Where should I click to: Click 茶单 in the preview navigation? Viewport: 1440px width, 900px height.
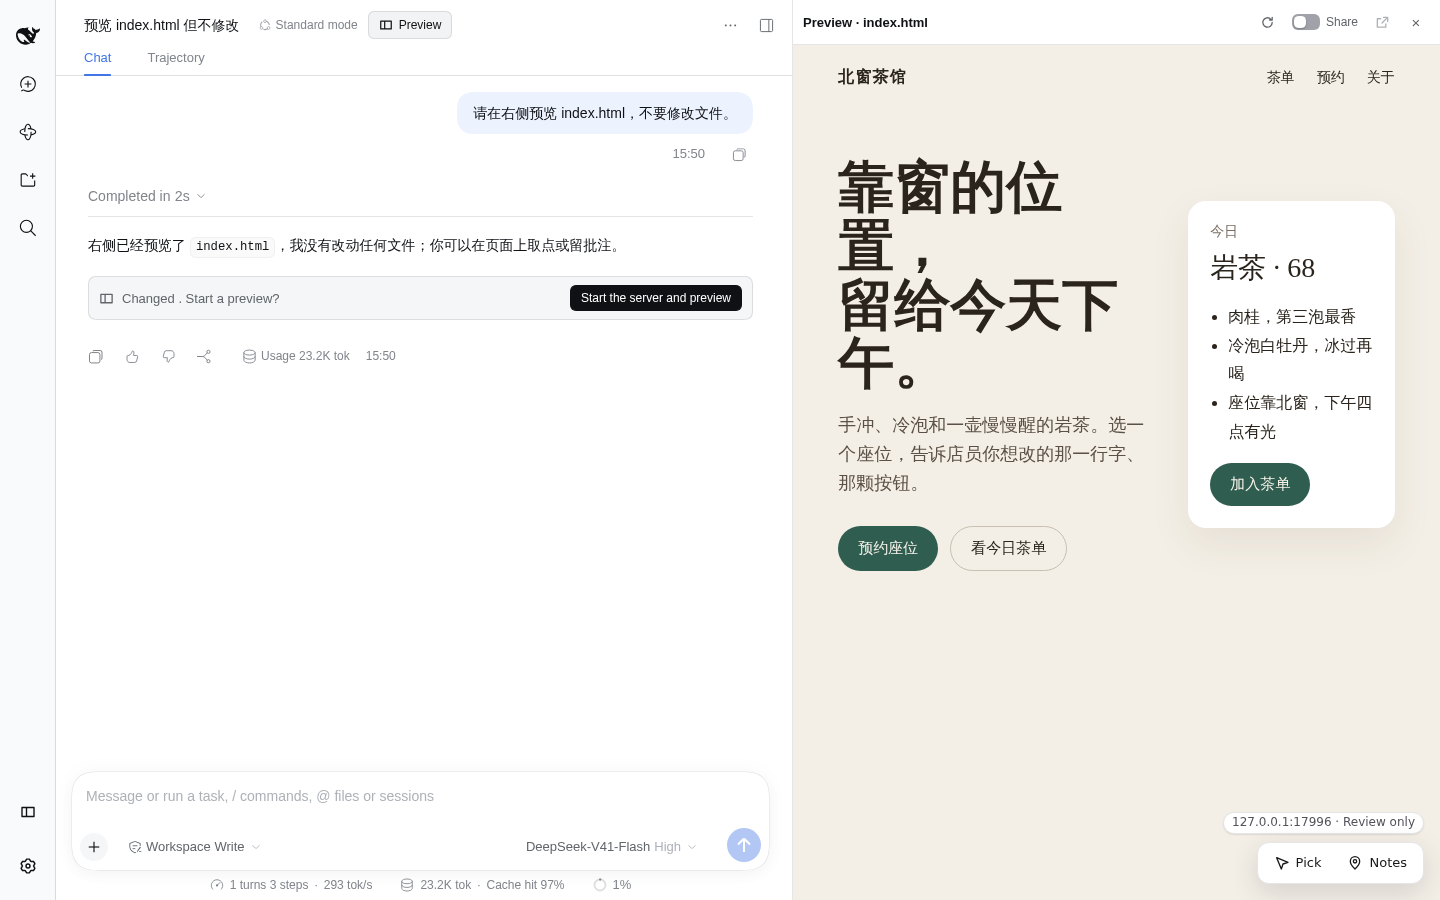(x=1280, y=77)
